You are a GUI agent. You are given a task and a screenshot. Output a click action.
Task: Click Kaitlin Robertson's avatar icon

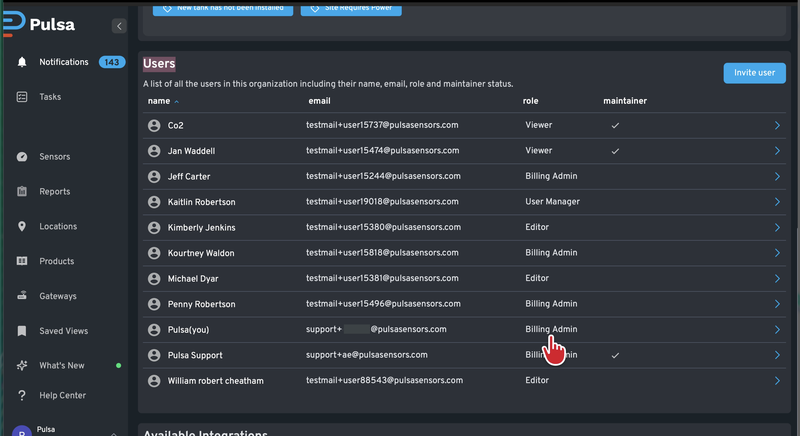[x=154, y=202]
